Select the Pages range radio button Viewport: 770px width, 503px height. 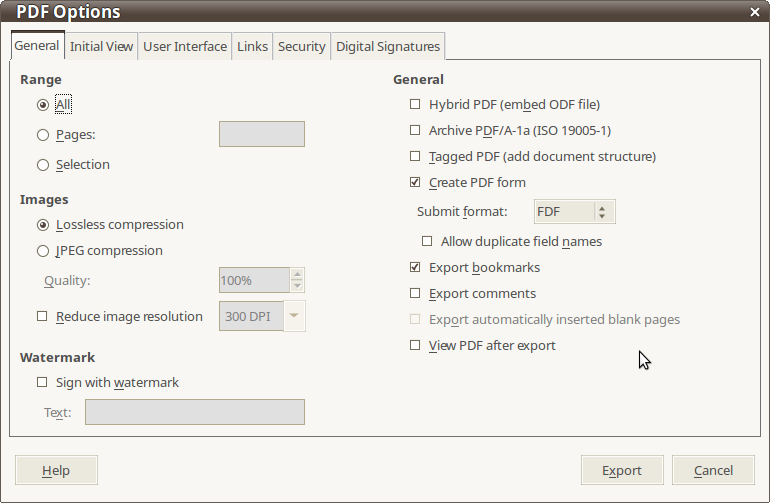pyautogui.click(x=43, y=135)
